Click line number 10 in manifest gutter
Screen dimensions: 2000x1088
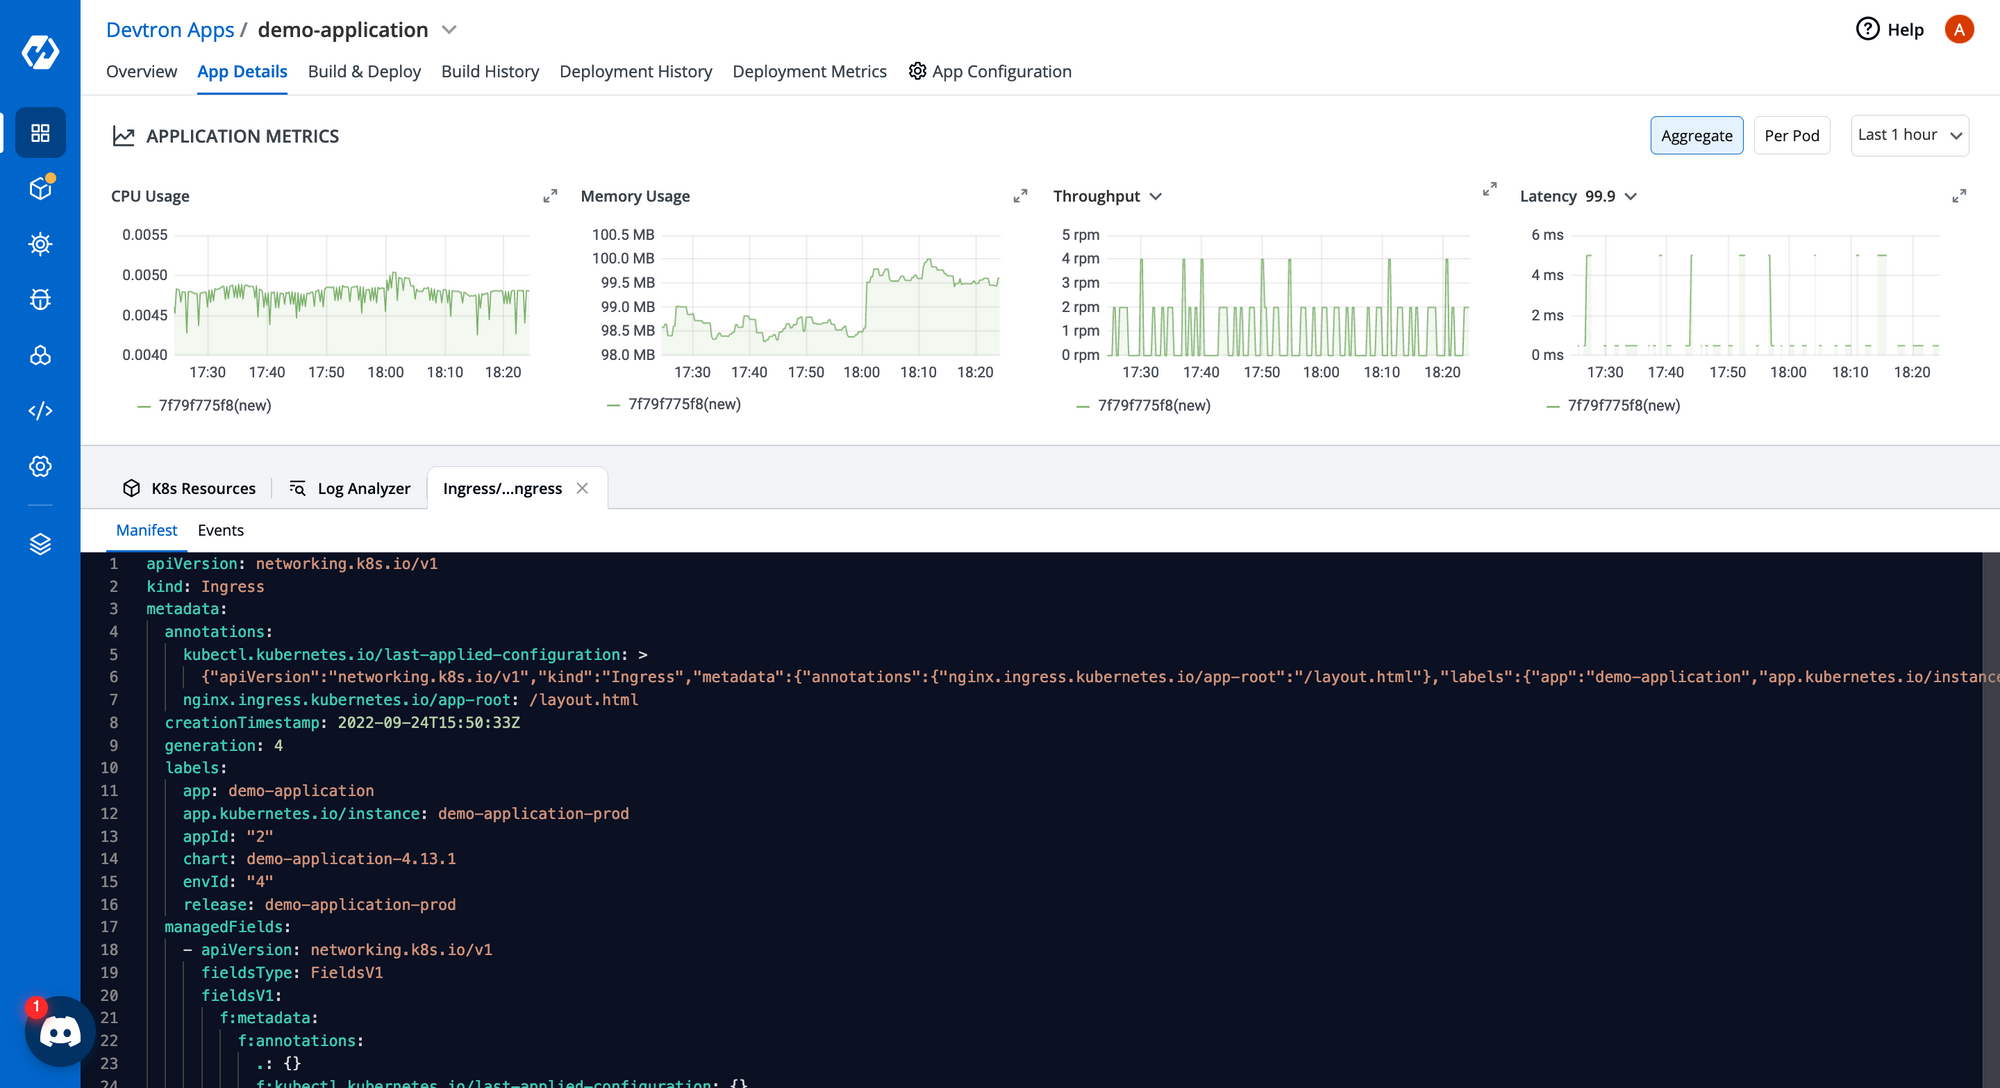109,768
